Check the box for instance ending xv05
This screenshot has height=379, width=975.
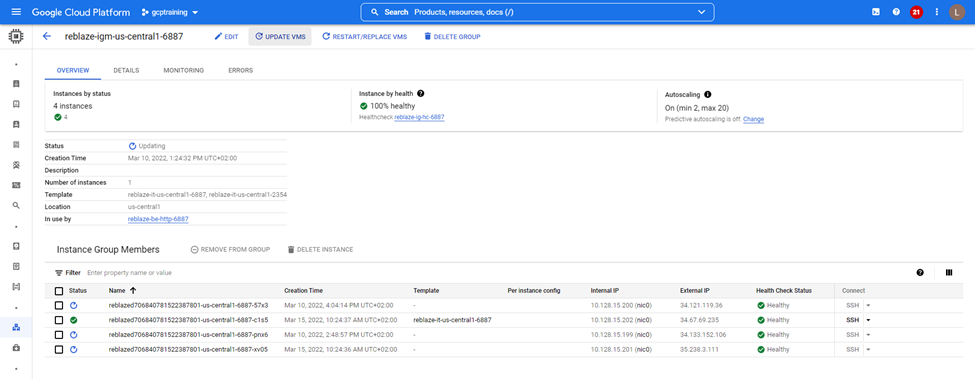click(x=59, y=350)
